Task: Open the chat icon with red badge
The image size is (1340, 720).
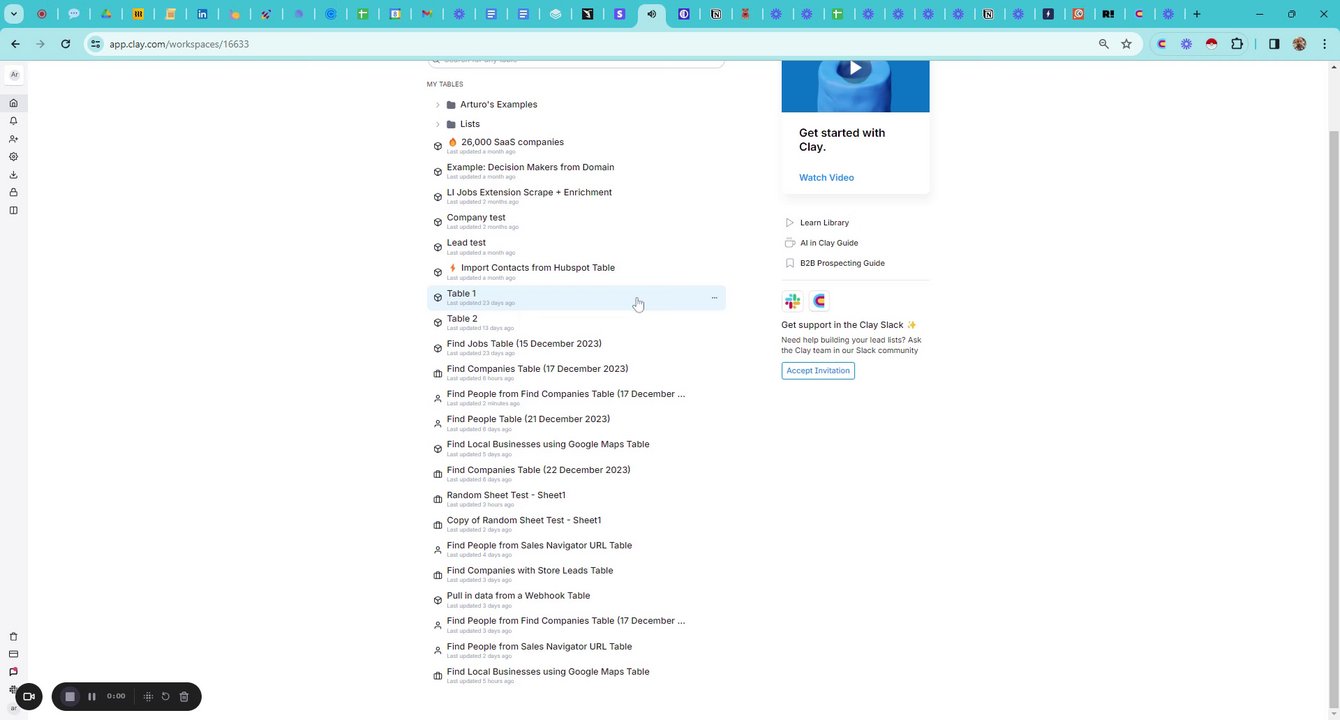Action: 13,672
